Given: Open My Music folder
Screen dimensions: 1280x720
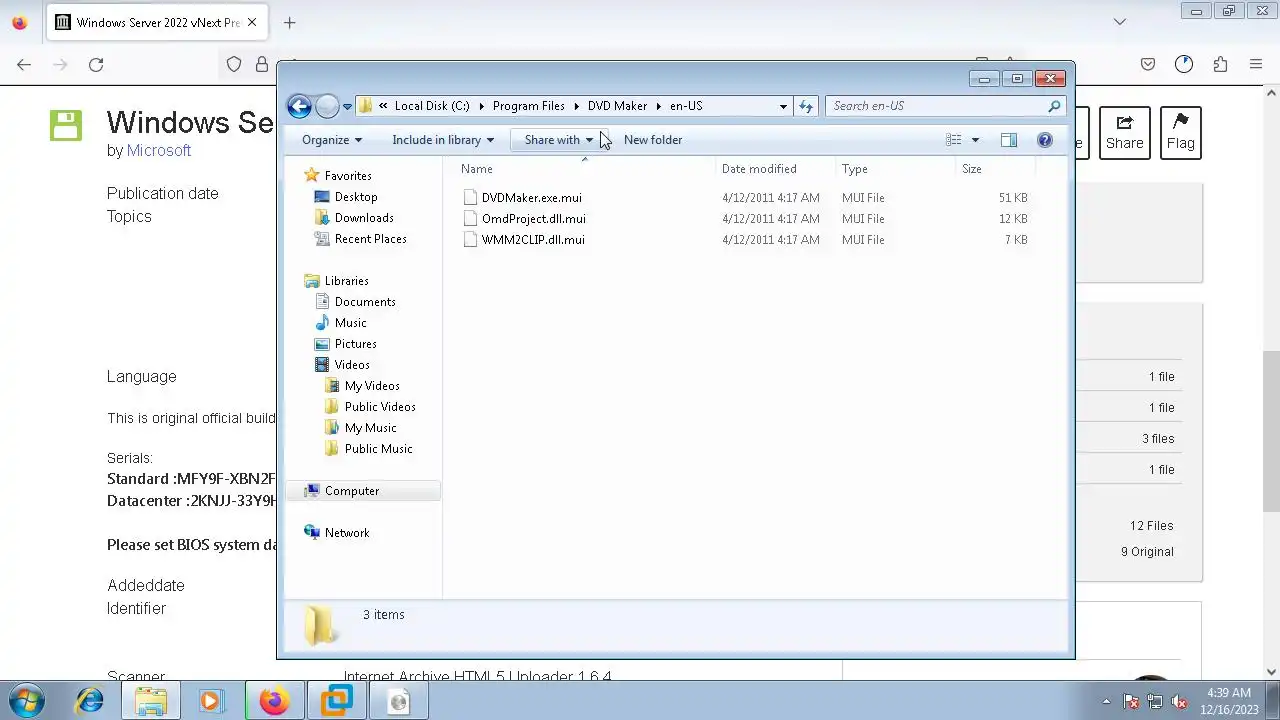Looking at the screenshot, I should tap(370, 428).
